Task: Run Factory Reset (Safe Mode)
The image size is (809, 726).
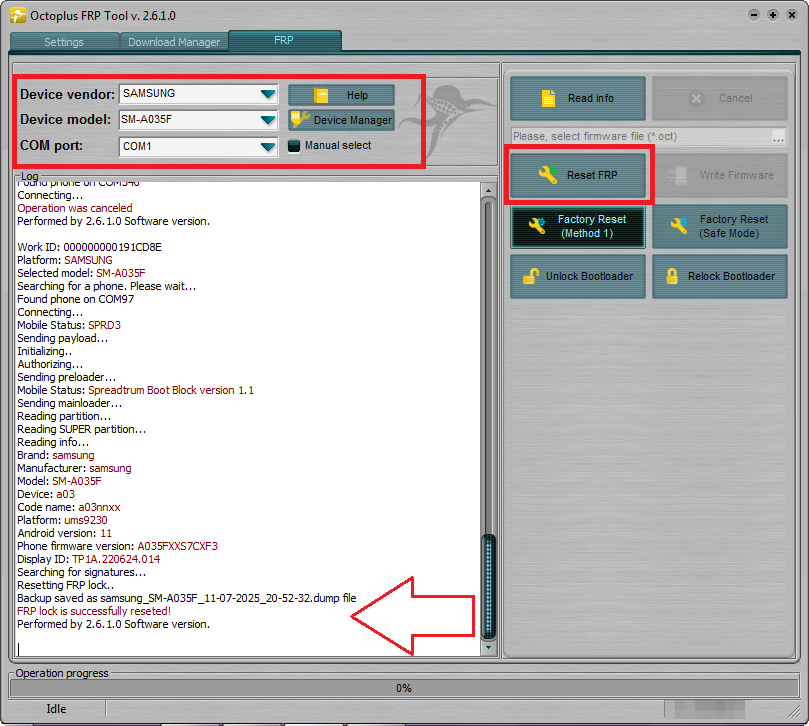Action: click(720, 227)
